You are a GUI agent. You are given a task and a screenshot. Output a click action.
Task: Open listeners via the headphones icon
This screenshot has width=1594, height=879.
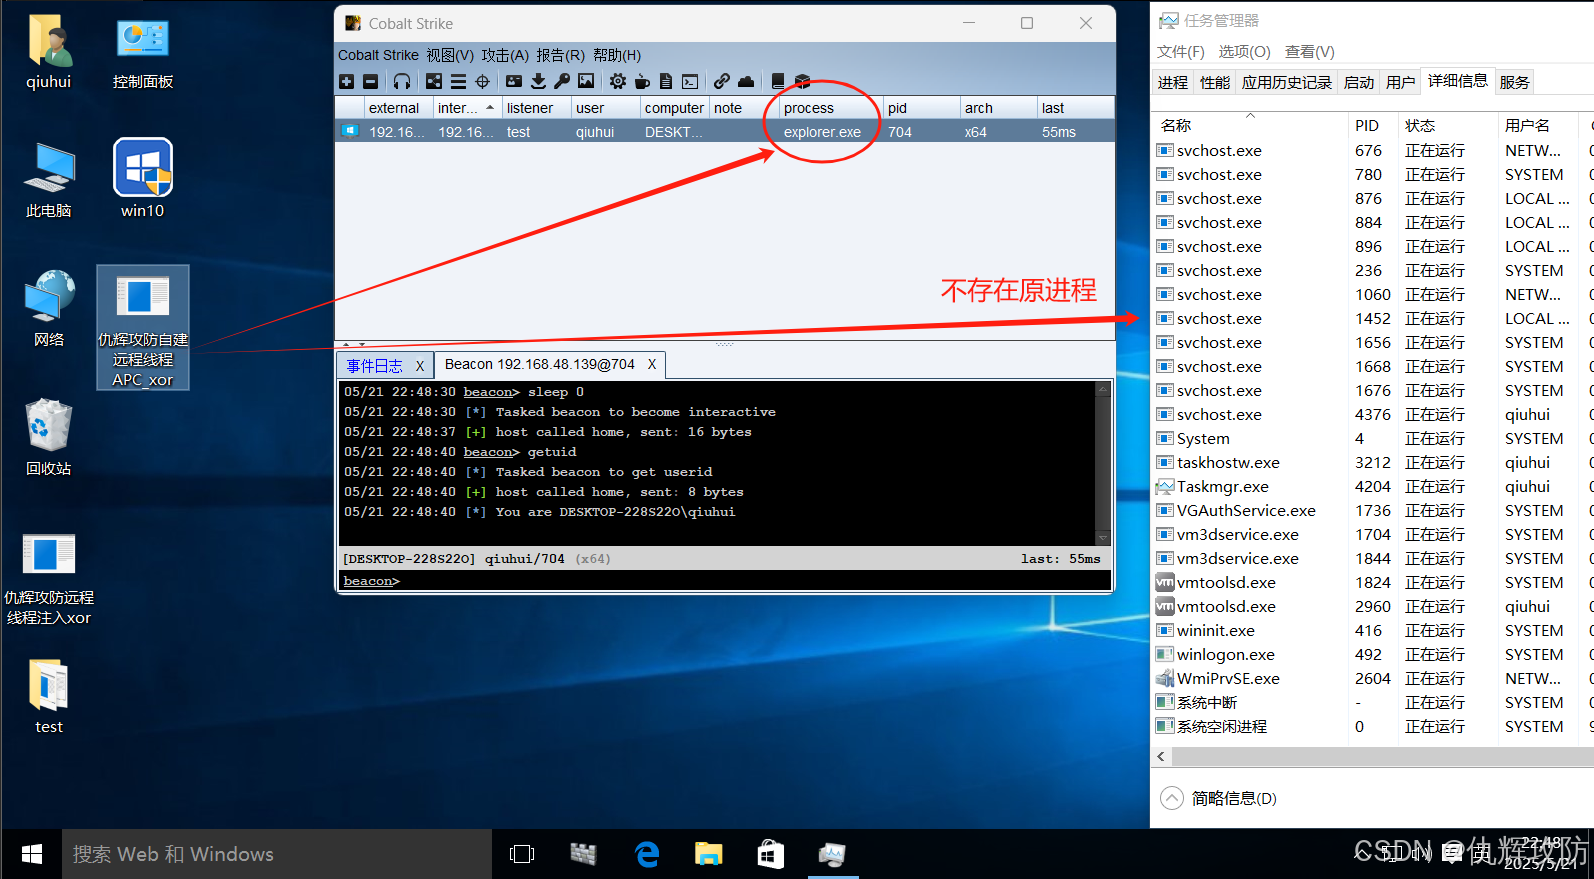point(402,82)
